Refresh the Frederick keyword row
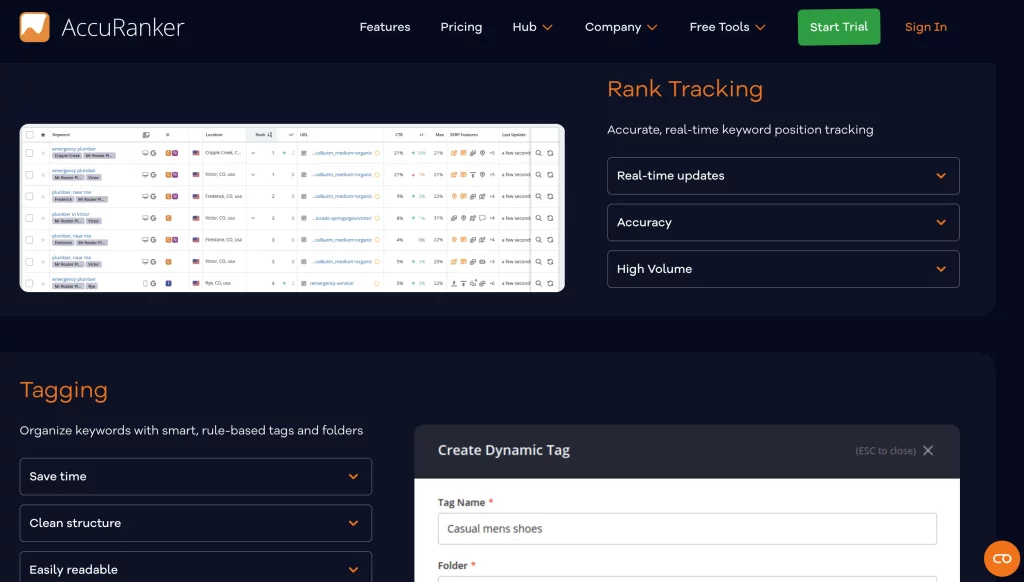This screenshot has width=1024, height=582. point(551,196)
